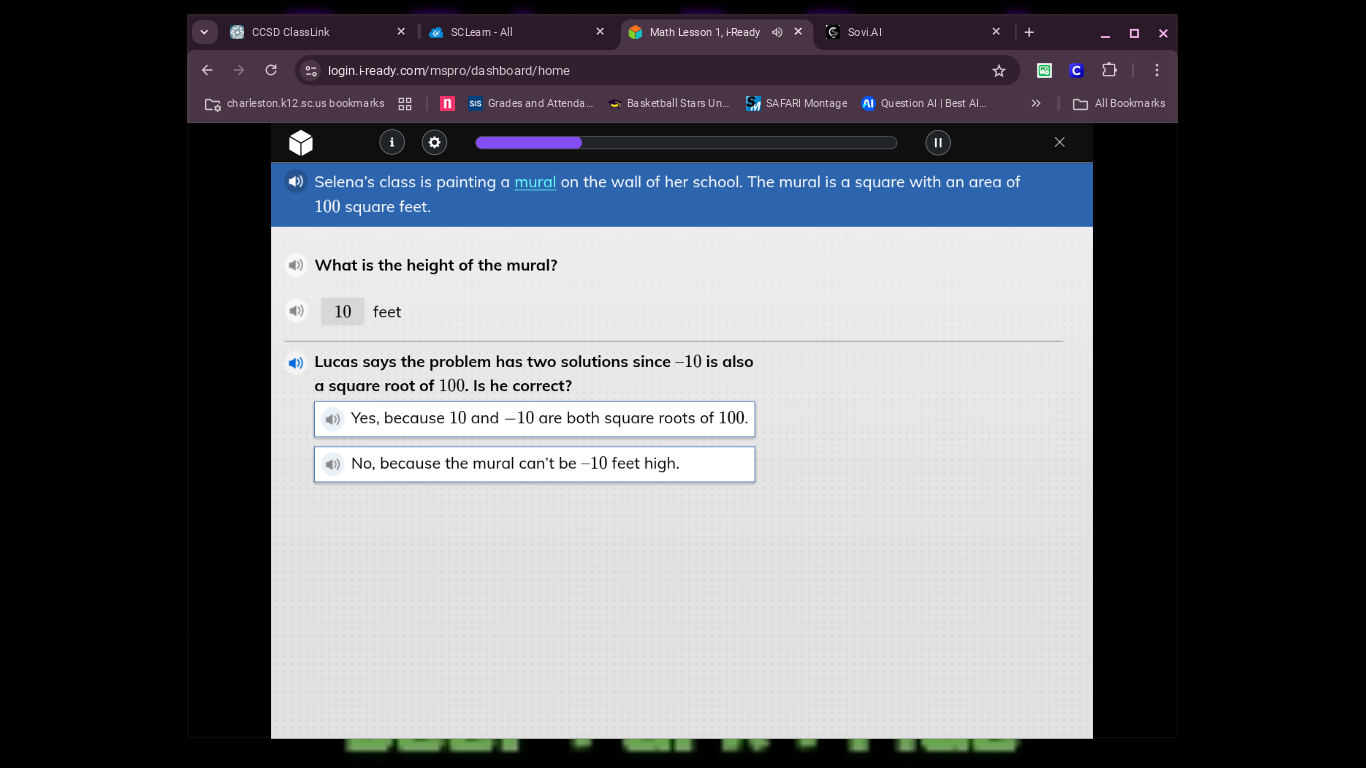1366x768 pixels.
Task: Open the lesson settings gear
Action: [434, 142]
